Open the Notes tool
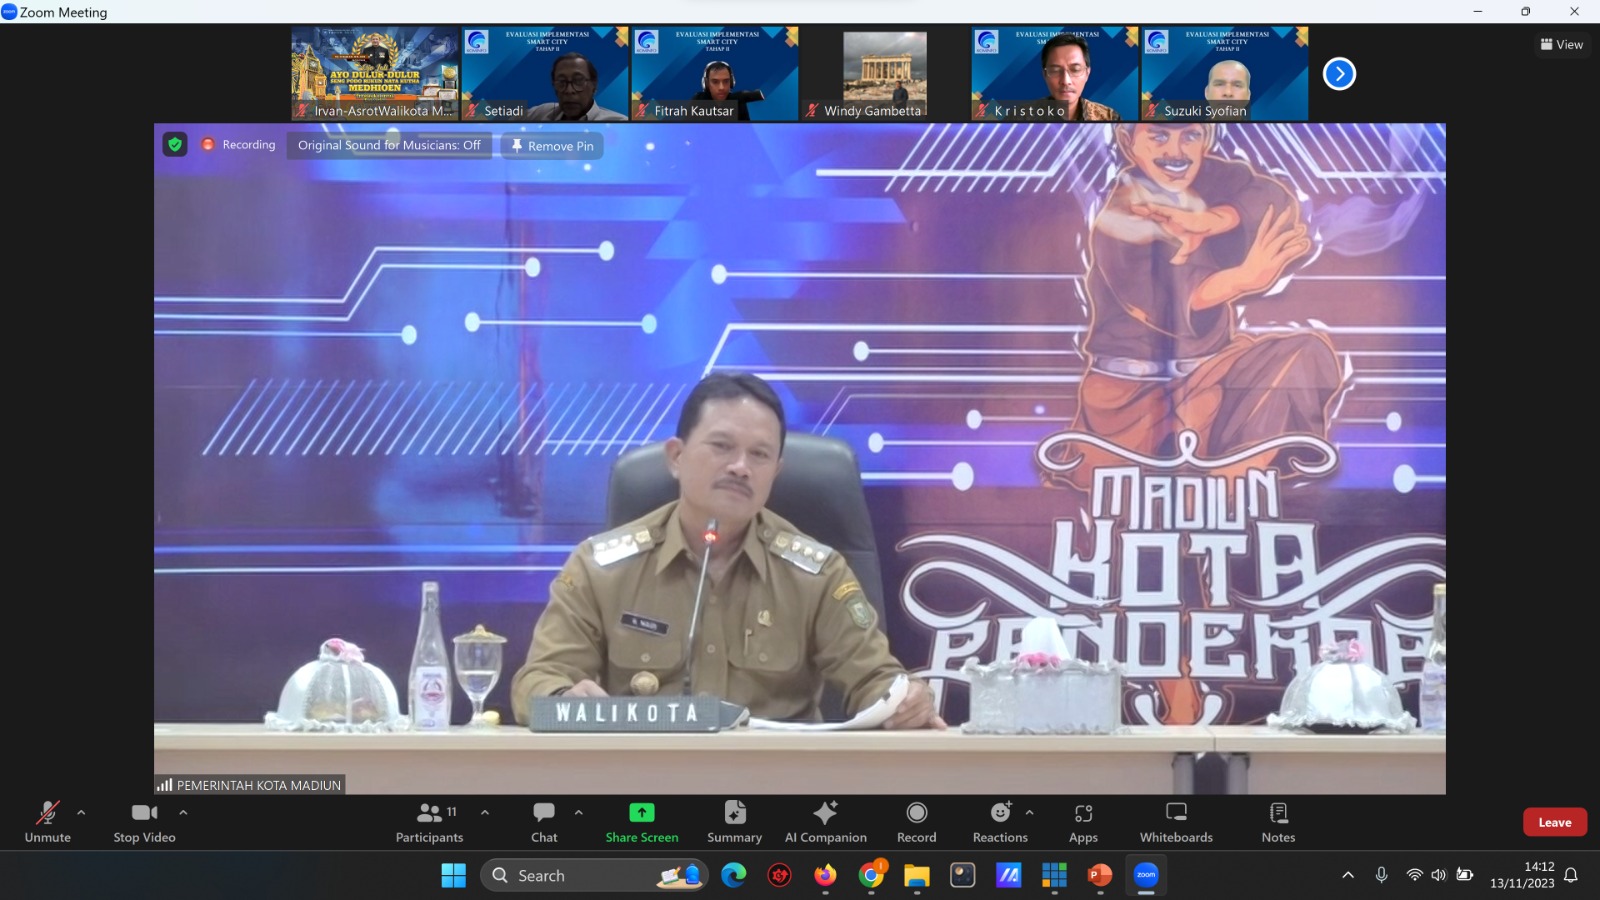Image resolution: width=1600 pixels, height=900 pixels. coord(1278,822)
